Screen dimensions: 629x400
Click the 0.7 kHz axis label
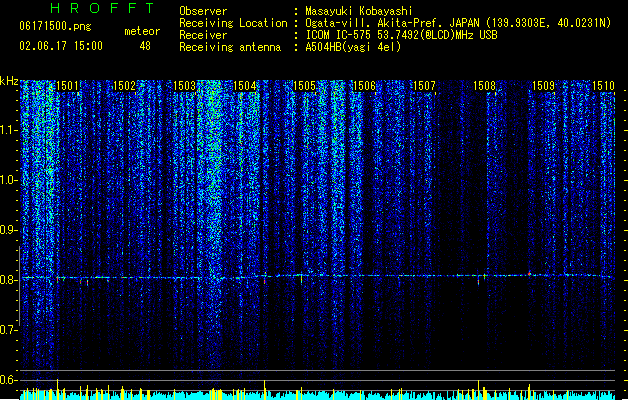click(9, 330)
